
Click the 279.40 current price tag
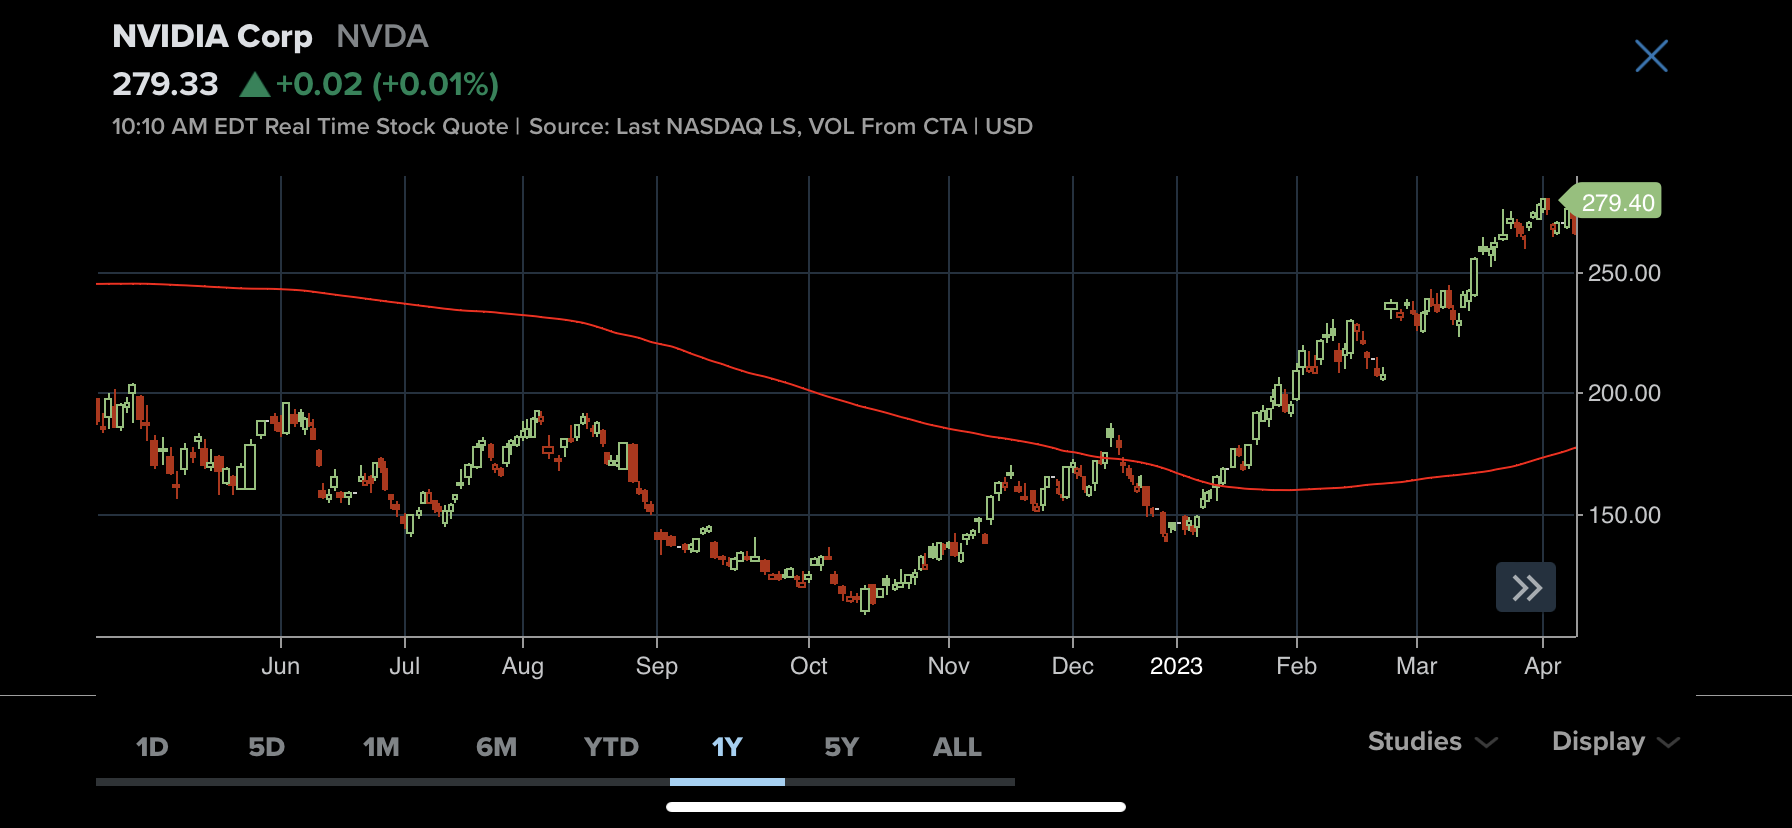pos(1616,202)
